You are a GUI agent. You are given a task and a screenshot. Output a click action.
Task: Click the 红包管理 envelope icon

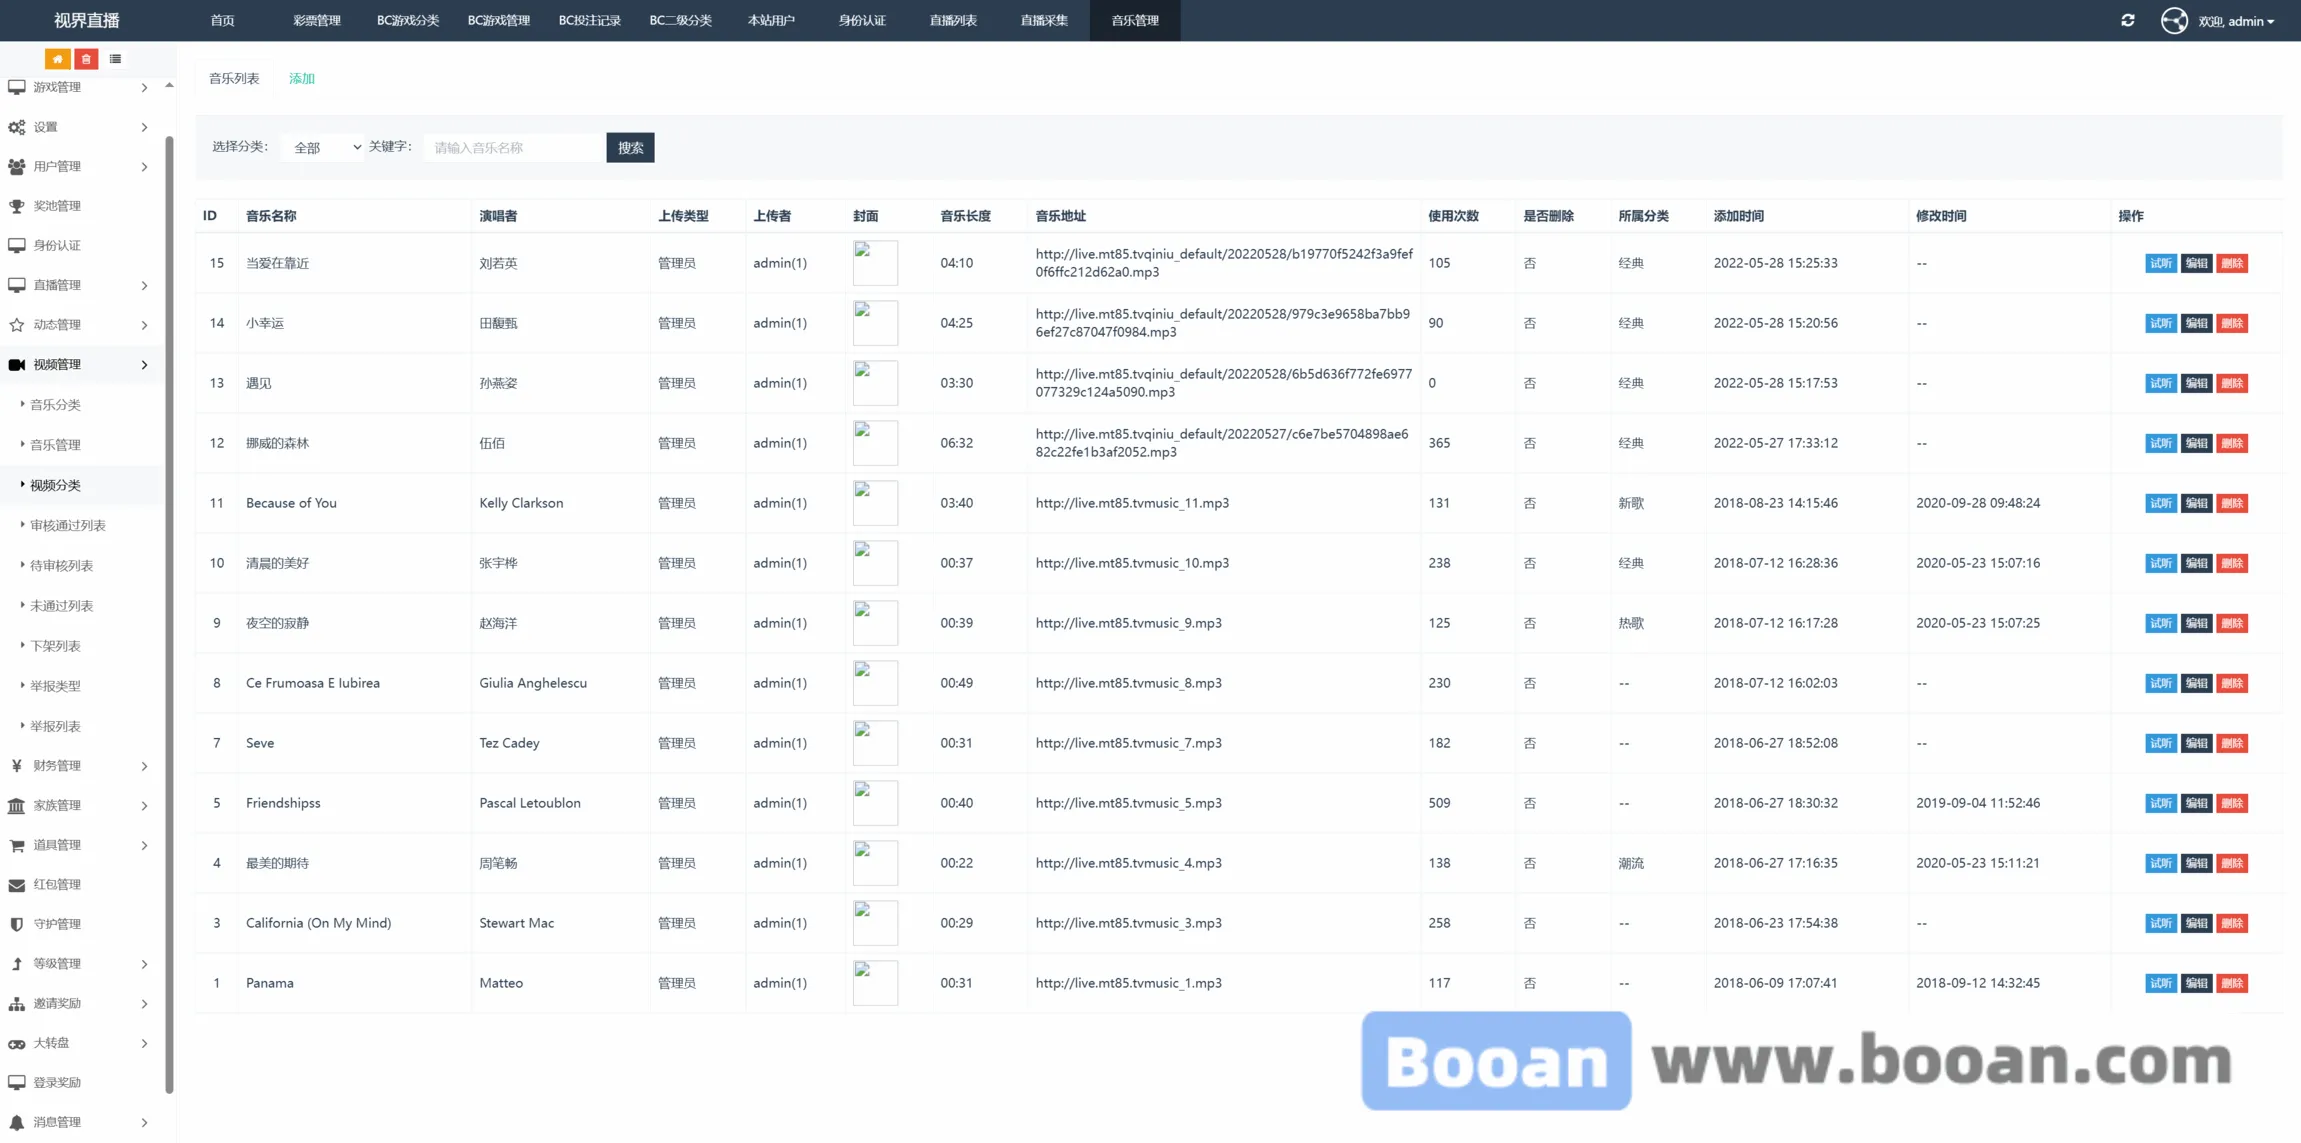pos(17,885)
